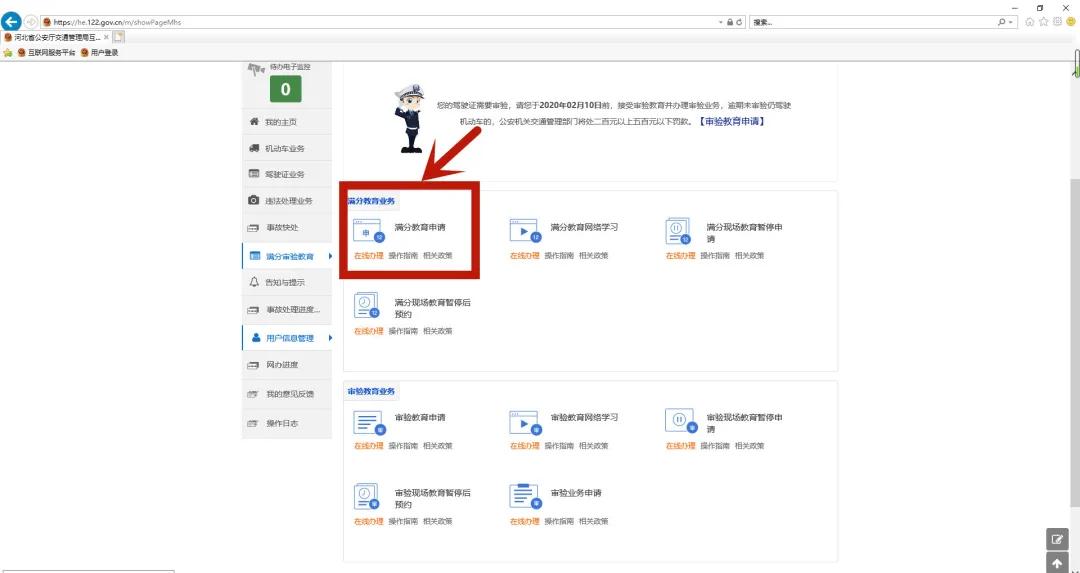Click the browser back arrow button

pos(13,21)
